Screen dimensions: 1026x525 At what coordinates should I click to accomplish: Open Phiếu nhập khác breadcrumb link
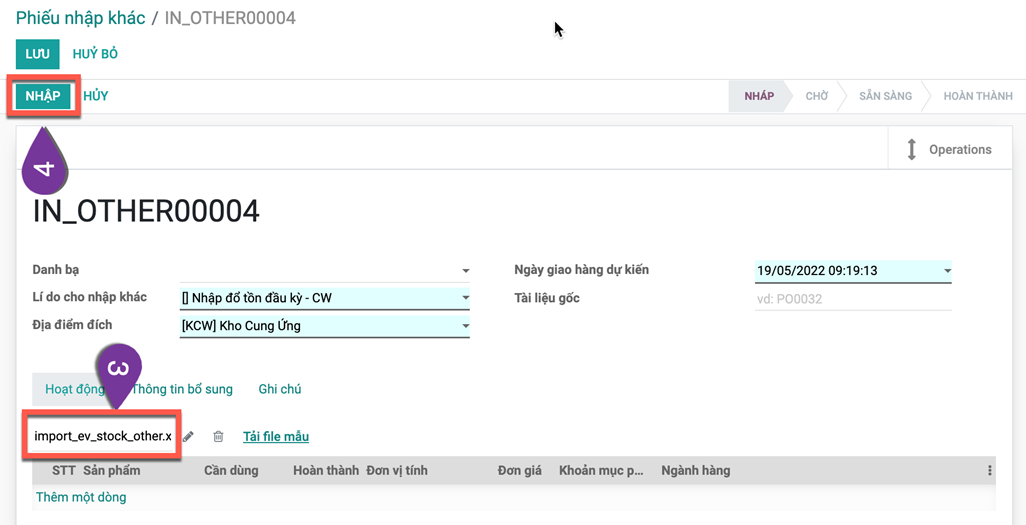pos(80,18)
